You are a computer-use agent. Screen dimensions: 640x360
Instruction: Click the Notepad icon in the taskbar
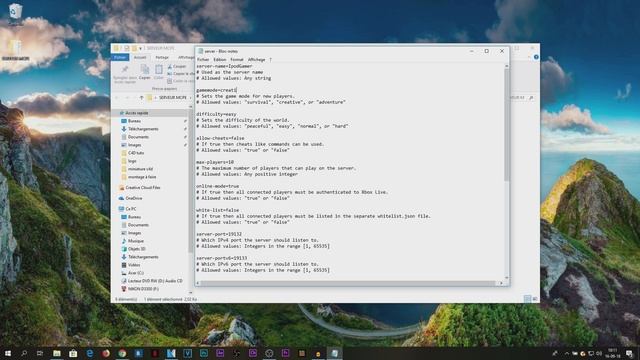coord(334,353)
